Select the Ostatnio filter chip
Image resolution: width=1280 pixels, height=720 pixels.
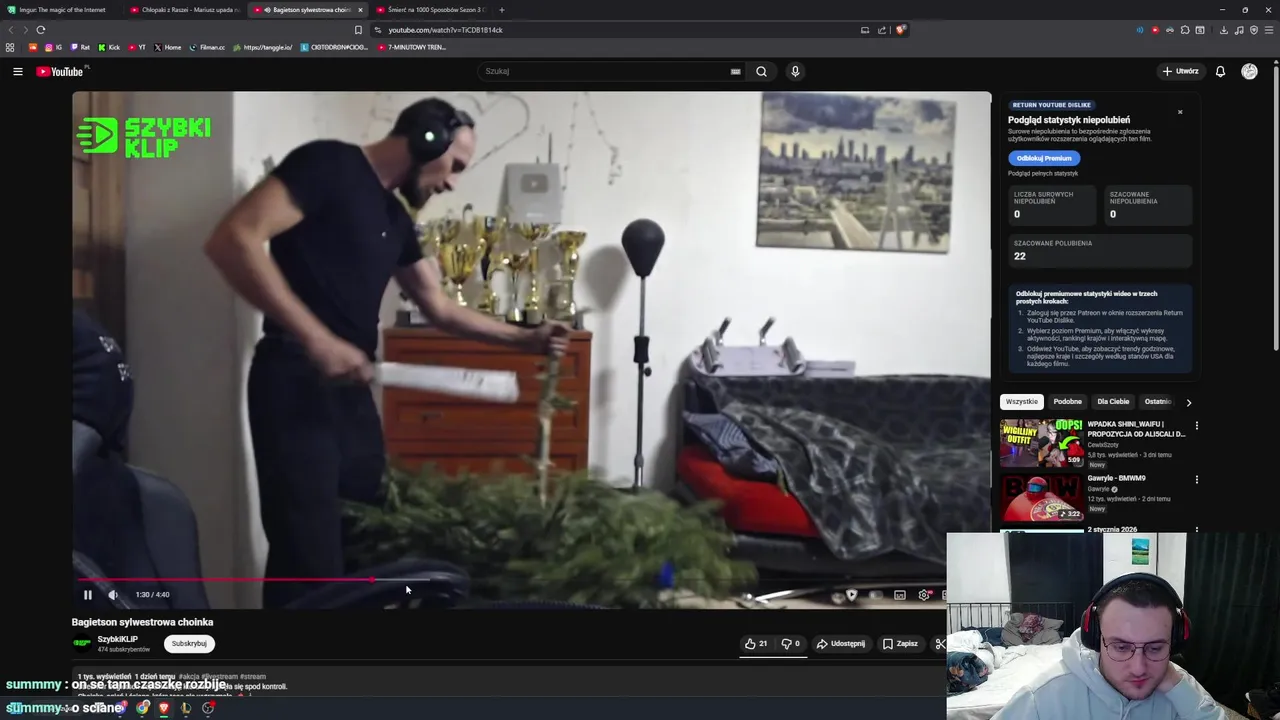point(1157,402)
